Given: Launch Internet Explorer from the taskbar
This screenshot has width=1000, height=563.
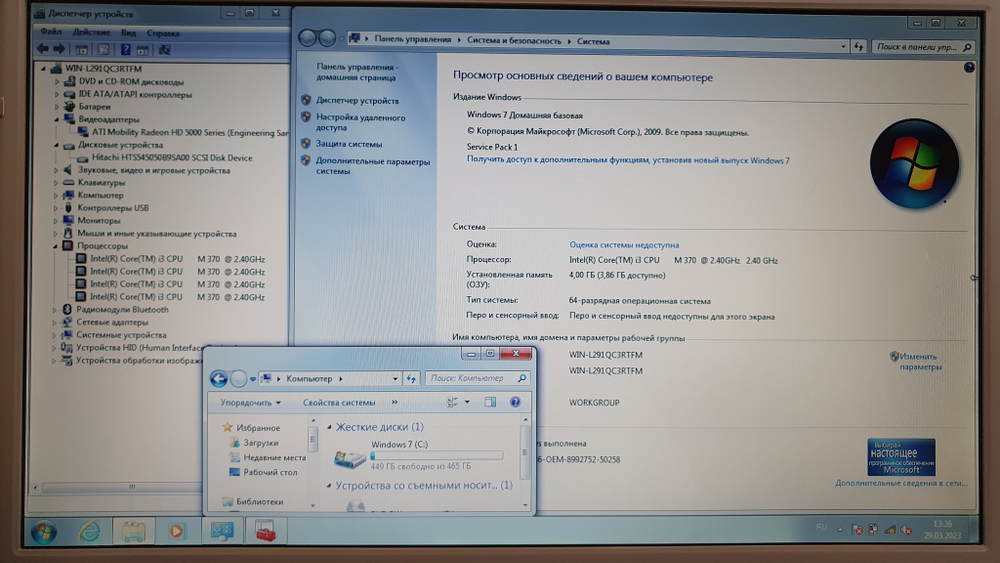Looking at the screenshot, I should click(x=90, y=531).
